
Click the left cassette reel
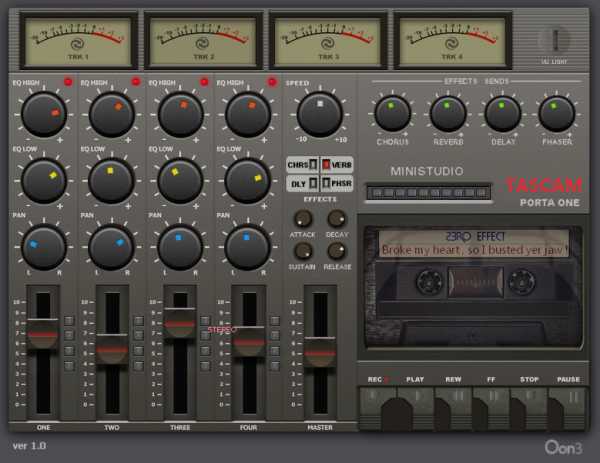coord(429,282)
